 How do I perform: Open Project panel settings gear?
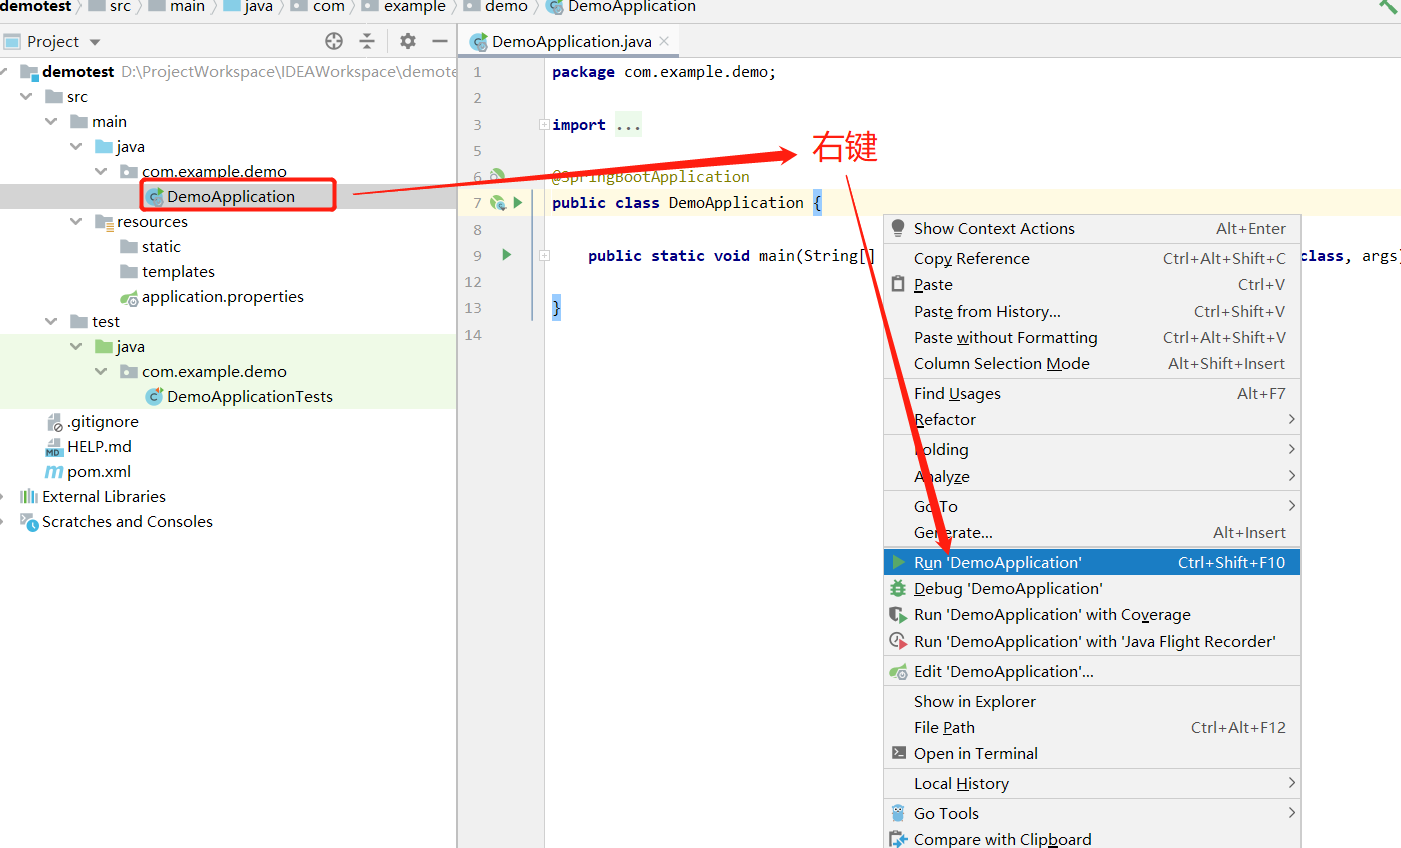[407, 41]
